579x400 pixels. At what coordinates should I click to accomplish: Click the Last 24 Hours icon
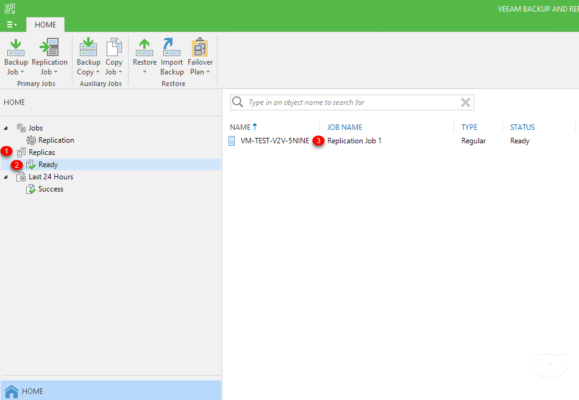21,177
